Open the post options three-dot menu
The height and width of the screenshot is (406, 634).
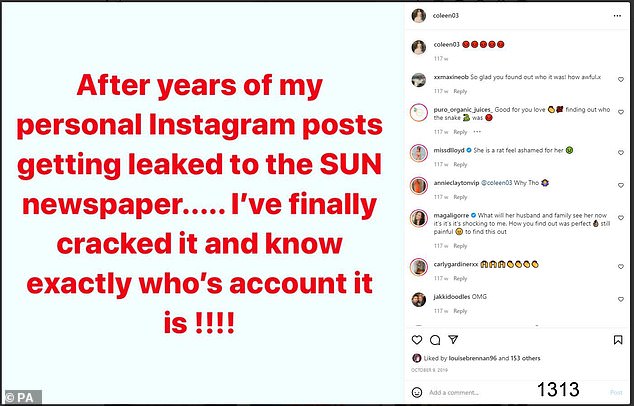point(619,16)
